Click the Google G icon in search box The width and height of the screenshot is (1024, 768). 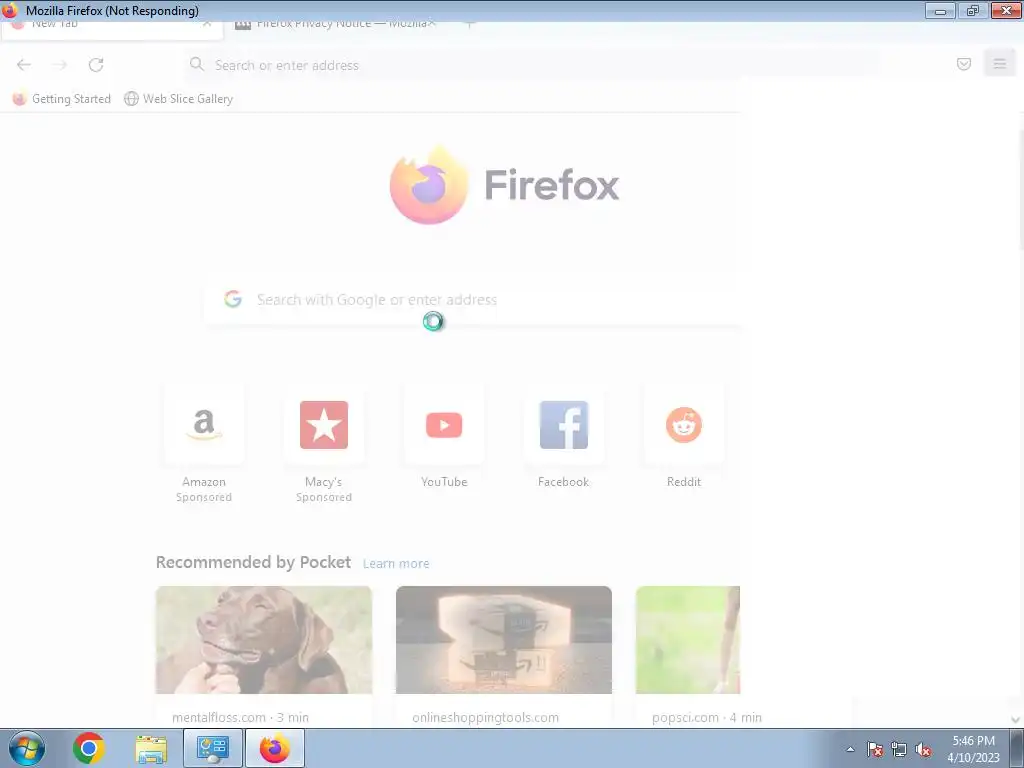(x=233, y=299)
